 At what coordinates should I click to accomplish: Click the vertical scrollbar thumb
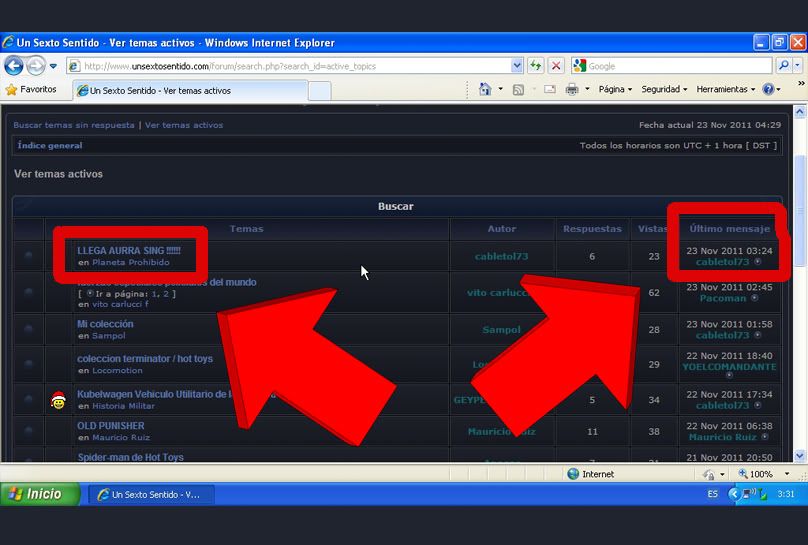point(800,211)
